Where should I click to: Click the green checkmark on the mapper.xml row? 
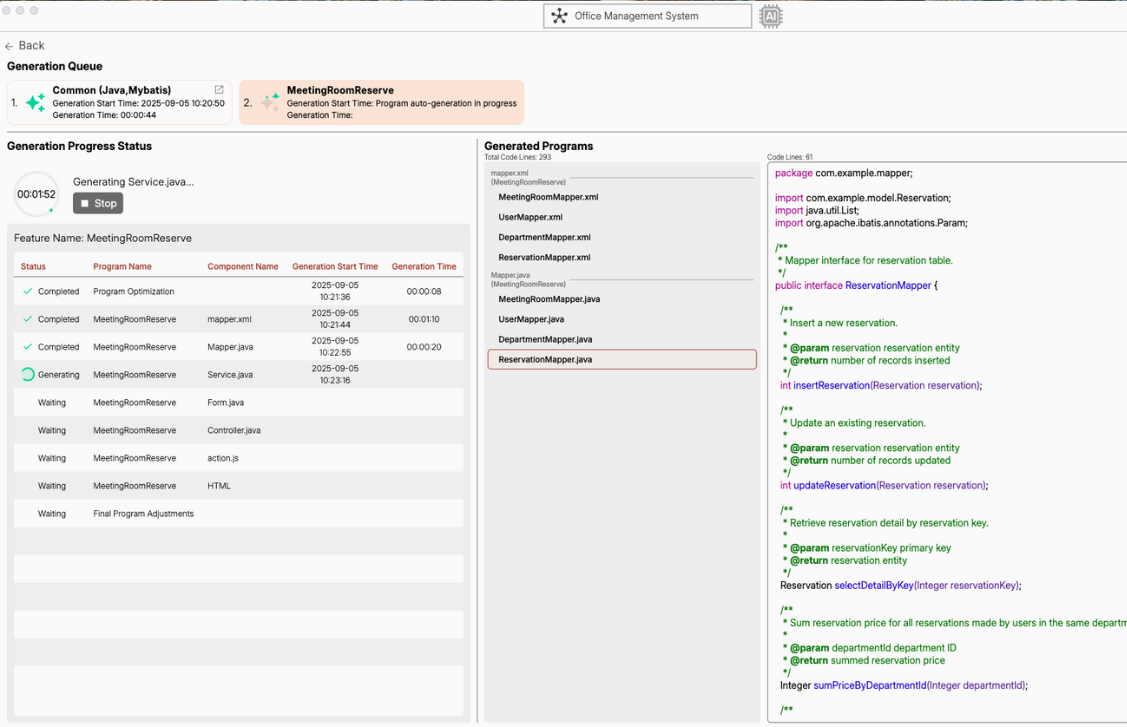(28, 320)
